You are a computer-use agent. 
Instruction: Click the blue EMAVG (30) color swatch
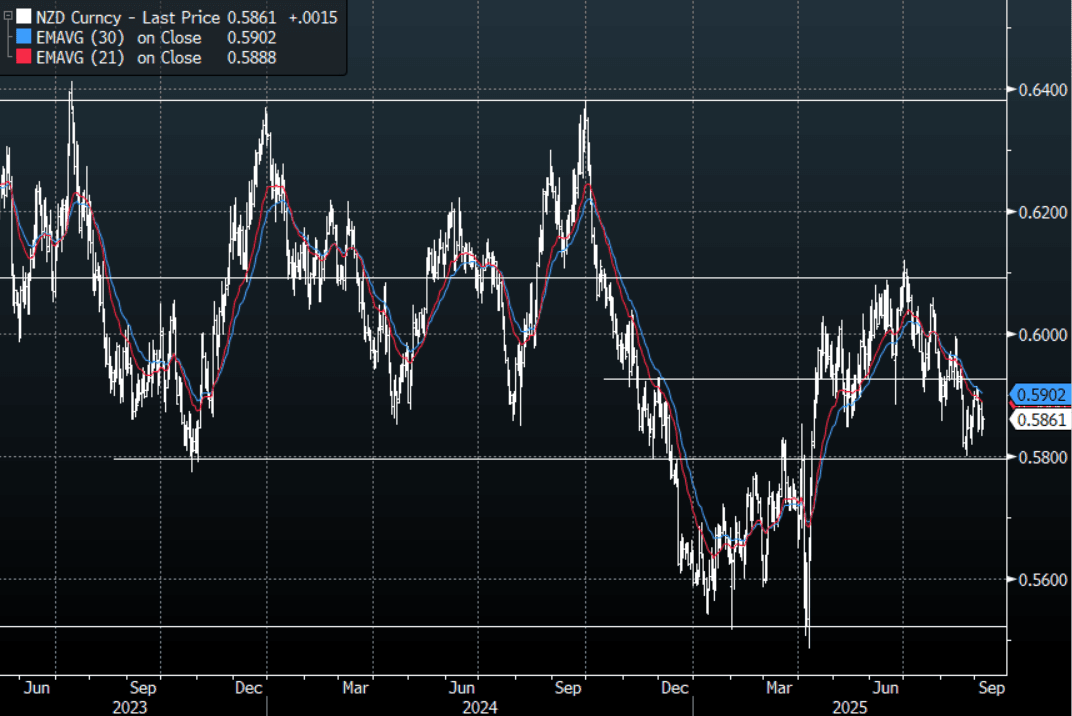coord(23,38)
